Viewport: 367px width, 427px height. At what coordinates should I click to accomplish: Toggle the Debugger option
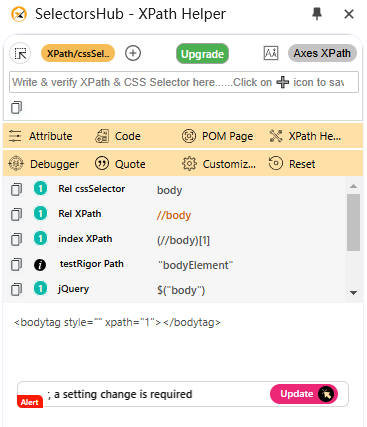(43, 164)
